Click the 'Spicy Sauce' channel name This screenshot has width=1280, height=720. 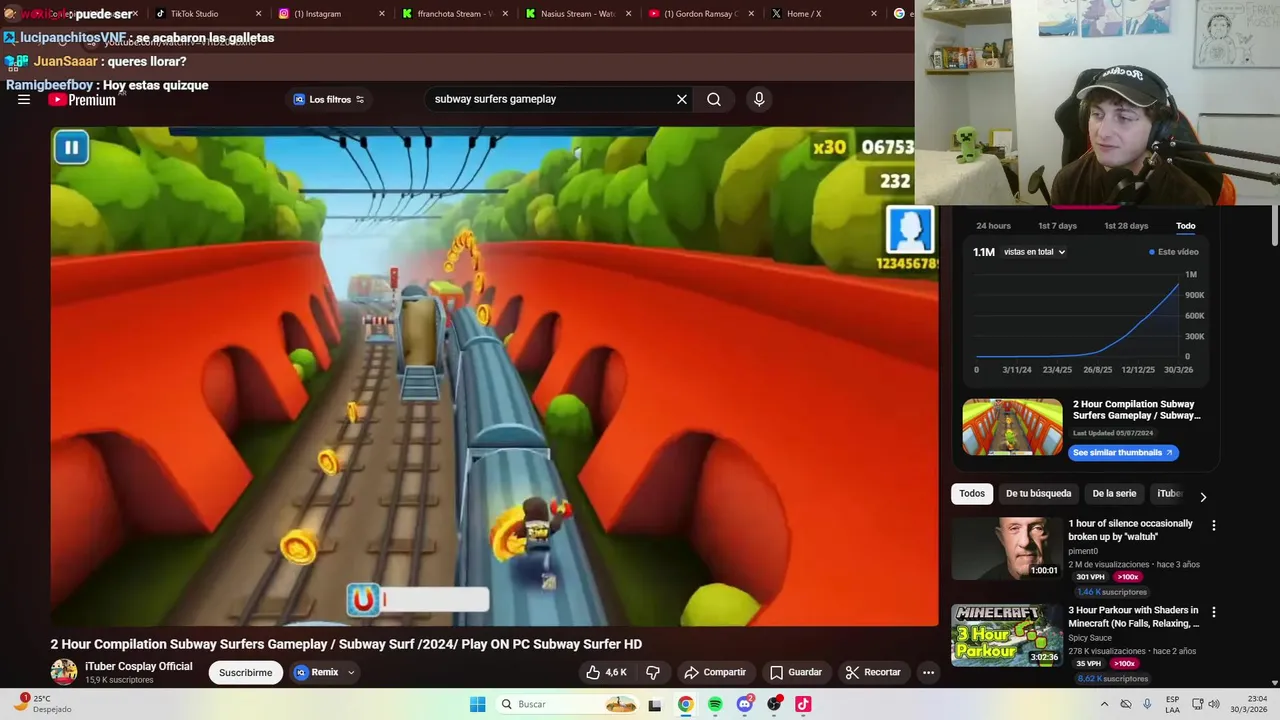1092,638
